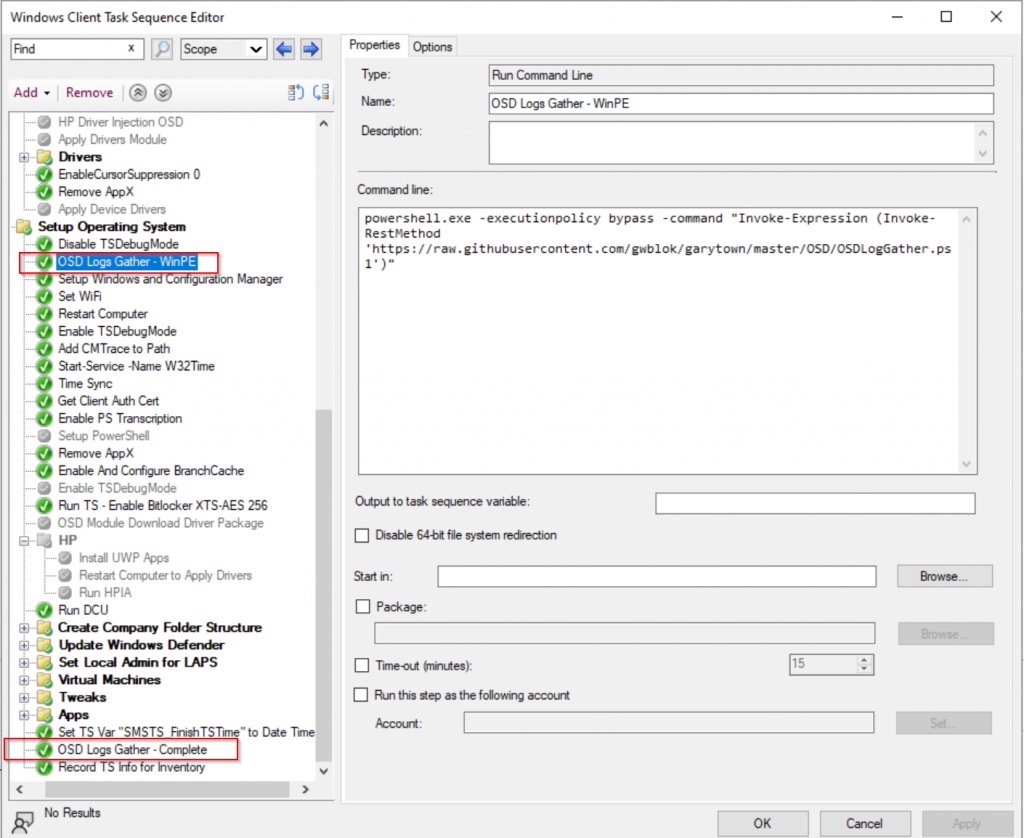Click the OK button
The width and height of the screenshot is (1024, 838).
click(x=762, y=824)
